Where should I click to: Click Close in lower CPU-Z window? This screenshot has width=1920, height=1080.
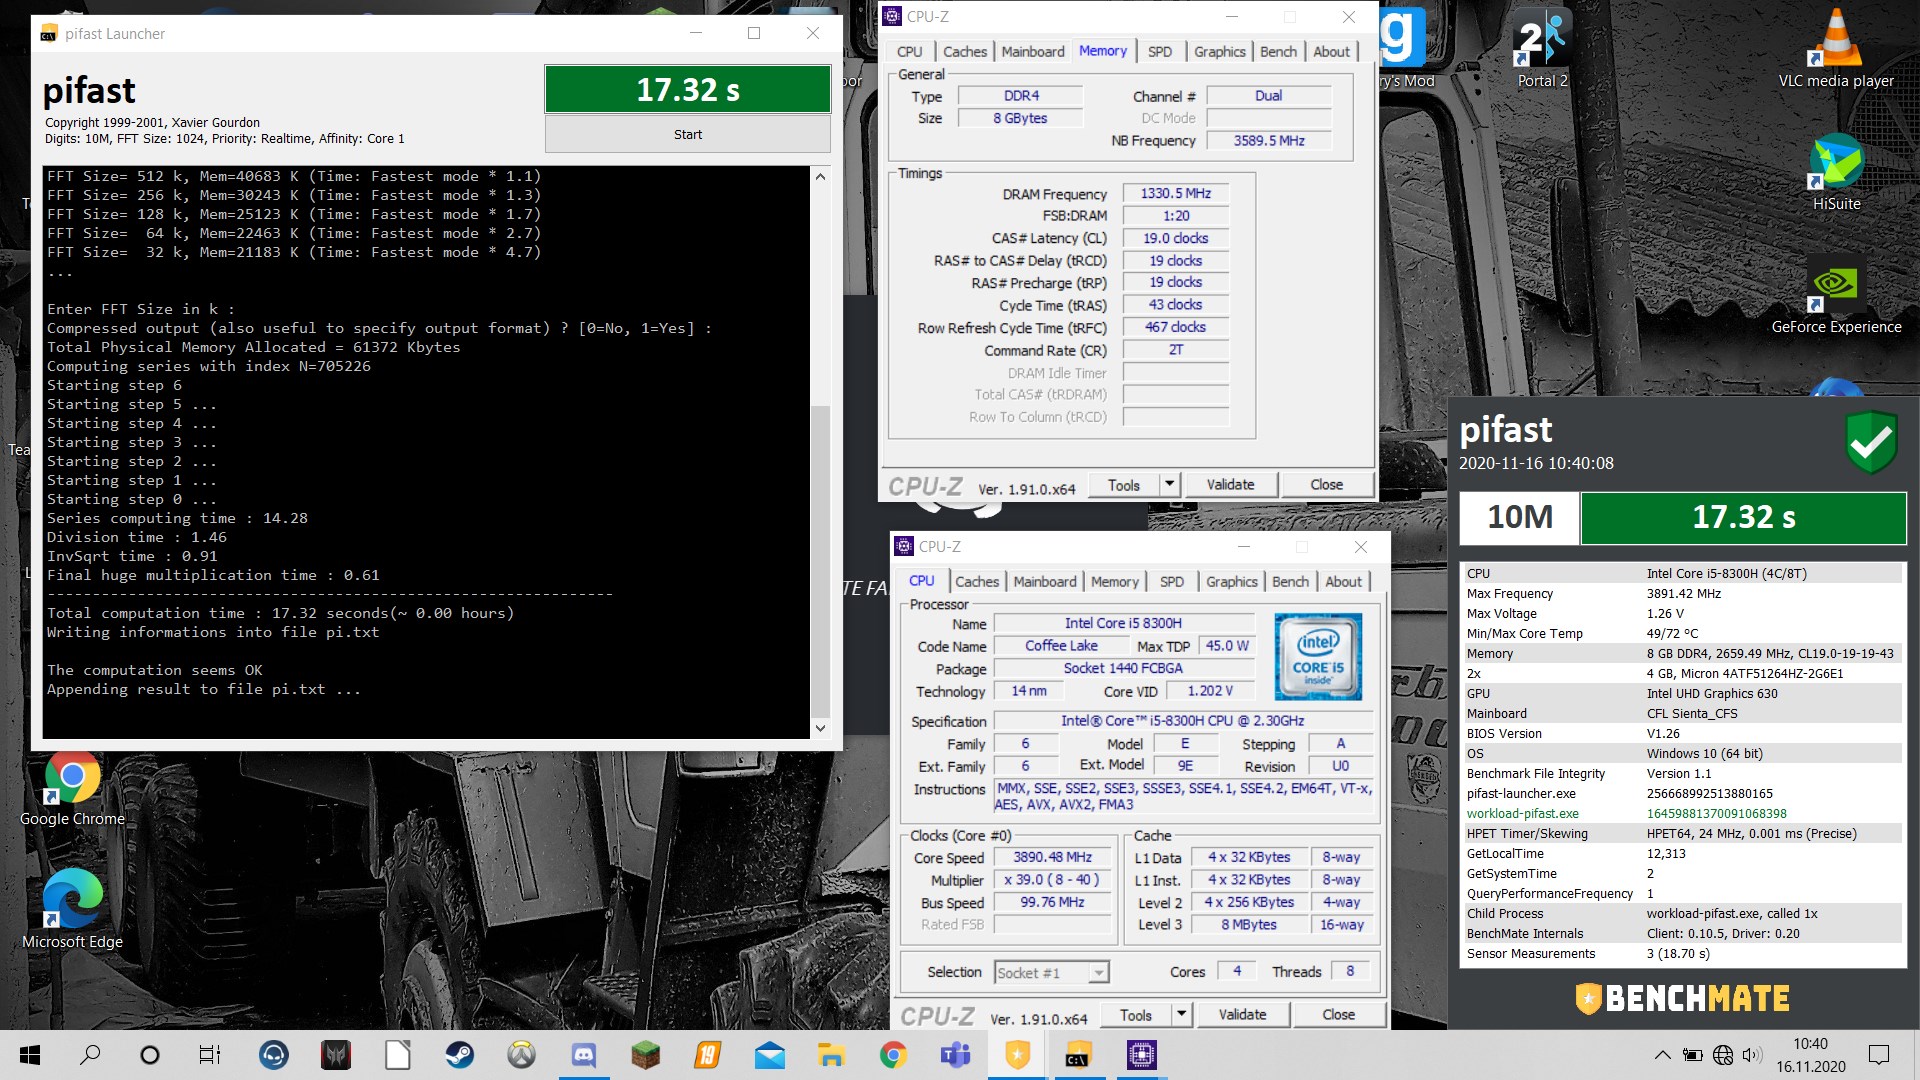1339,1014
